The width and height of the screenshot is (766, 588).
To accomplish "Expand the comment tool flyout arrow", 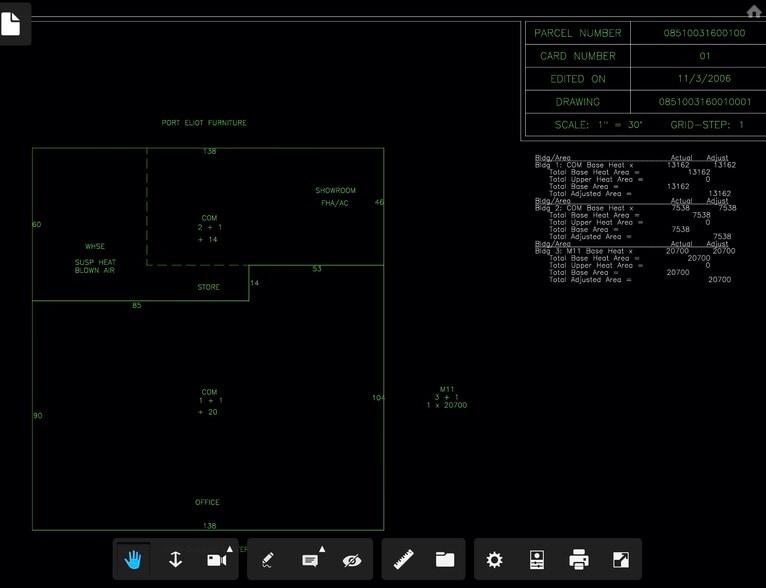I will click(x=322, y=549).
